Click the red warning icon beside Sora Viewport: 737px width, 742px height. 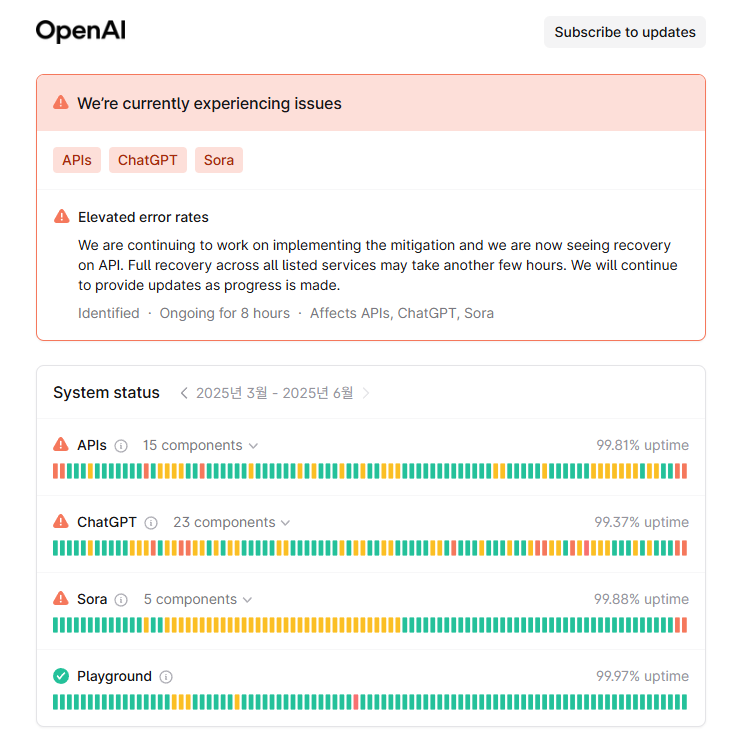61,599
